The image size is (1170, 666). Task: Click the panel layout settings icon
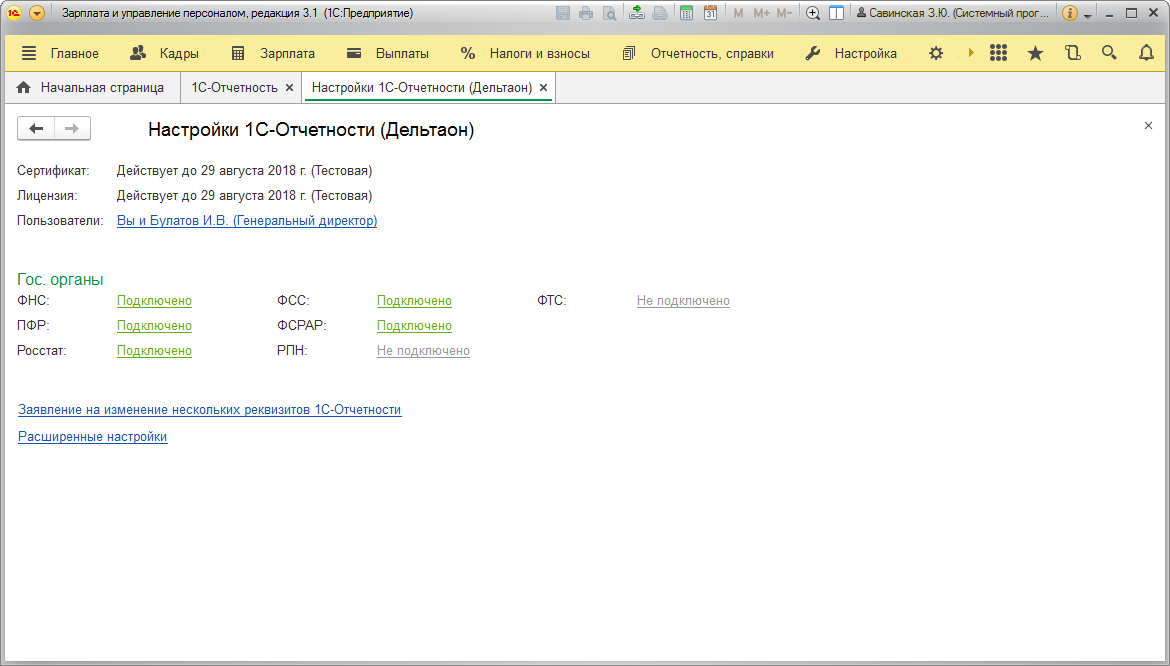click(x=836, y=13)
